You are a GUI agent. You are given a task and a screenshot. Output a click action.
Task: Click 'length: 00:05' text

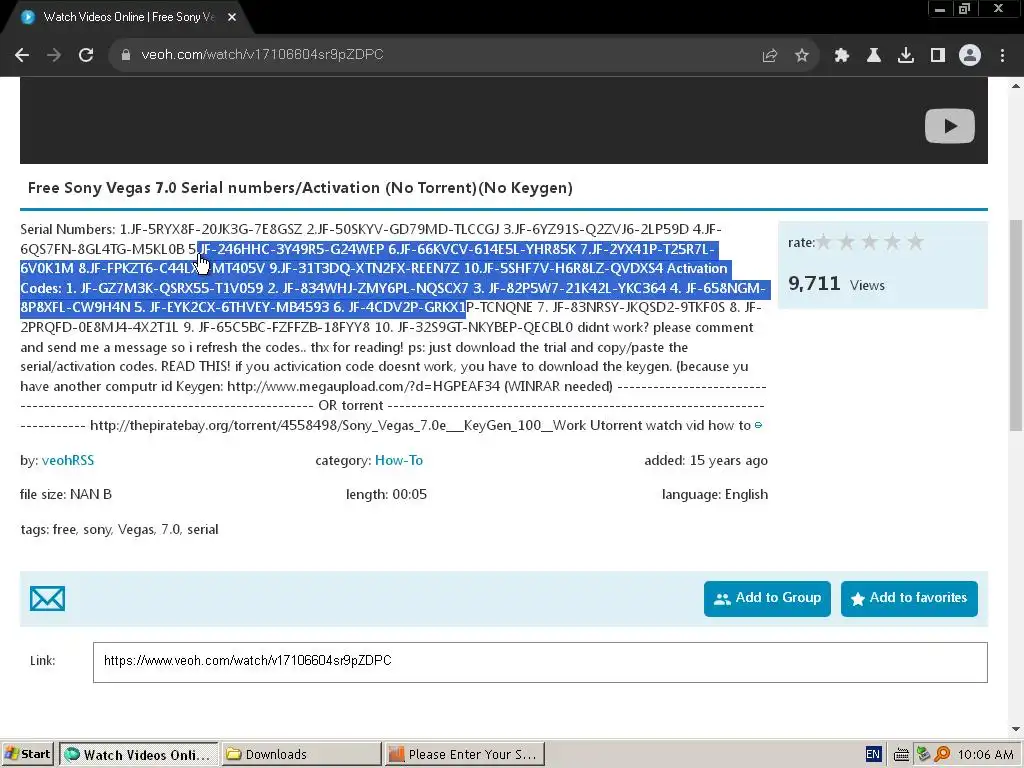pos(386,494)
